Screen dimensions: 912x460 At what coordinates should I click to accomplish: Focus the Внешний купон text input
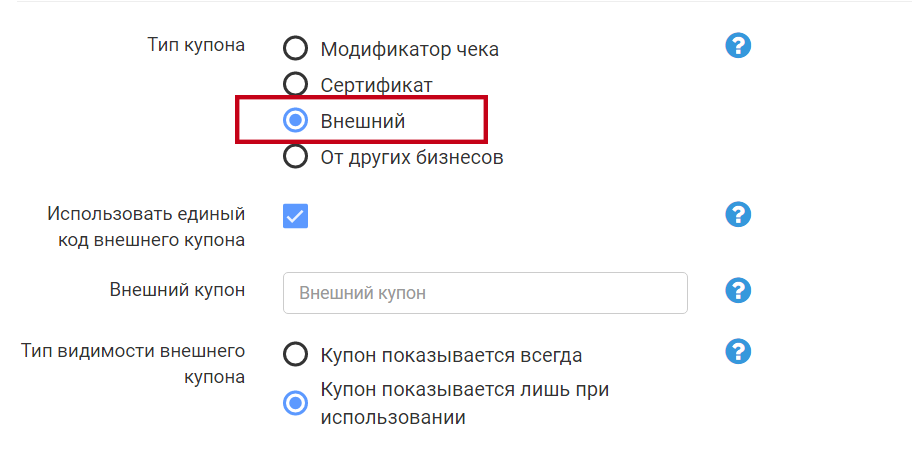click(x=485, y=293)
